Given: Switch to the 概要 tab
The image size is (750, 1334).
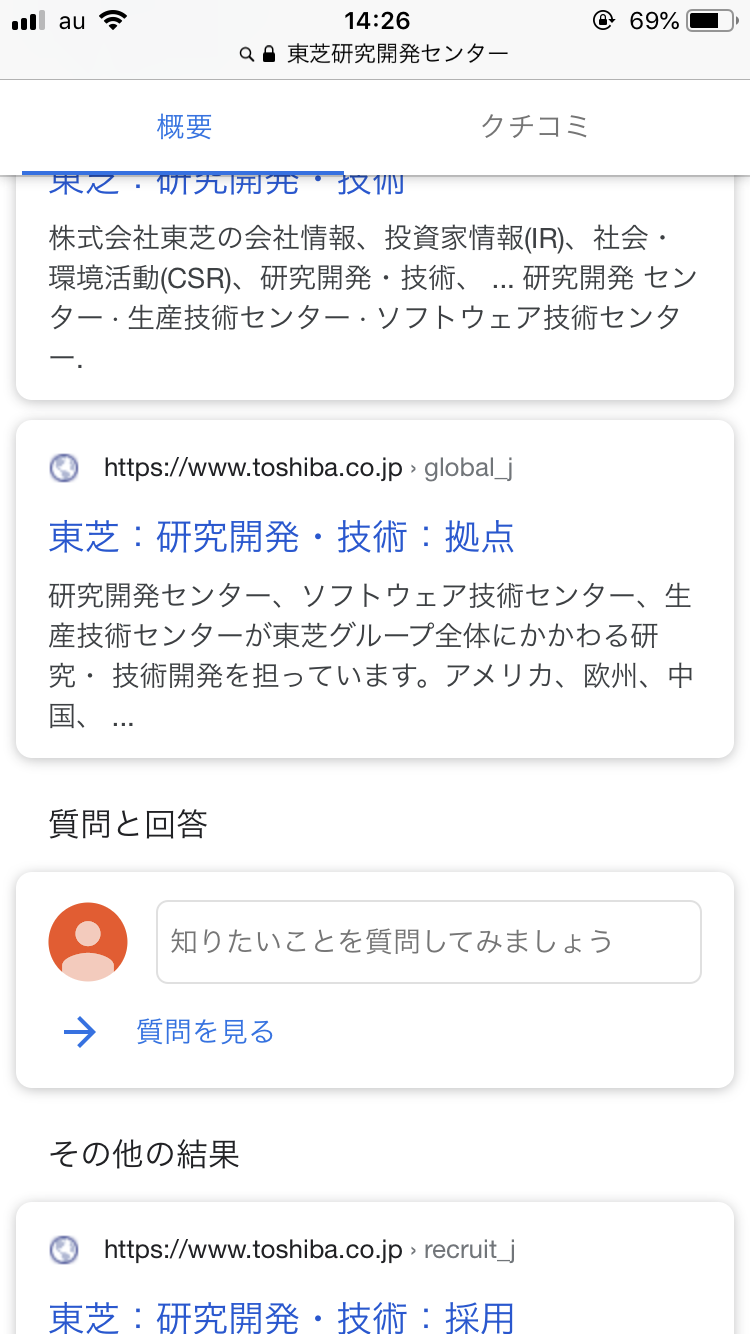Looking at the screenshot, I should [x=185, y=127].
